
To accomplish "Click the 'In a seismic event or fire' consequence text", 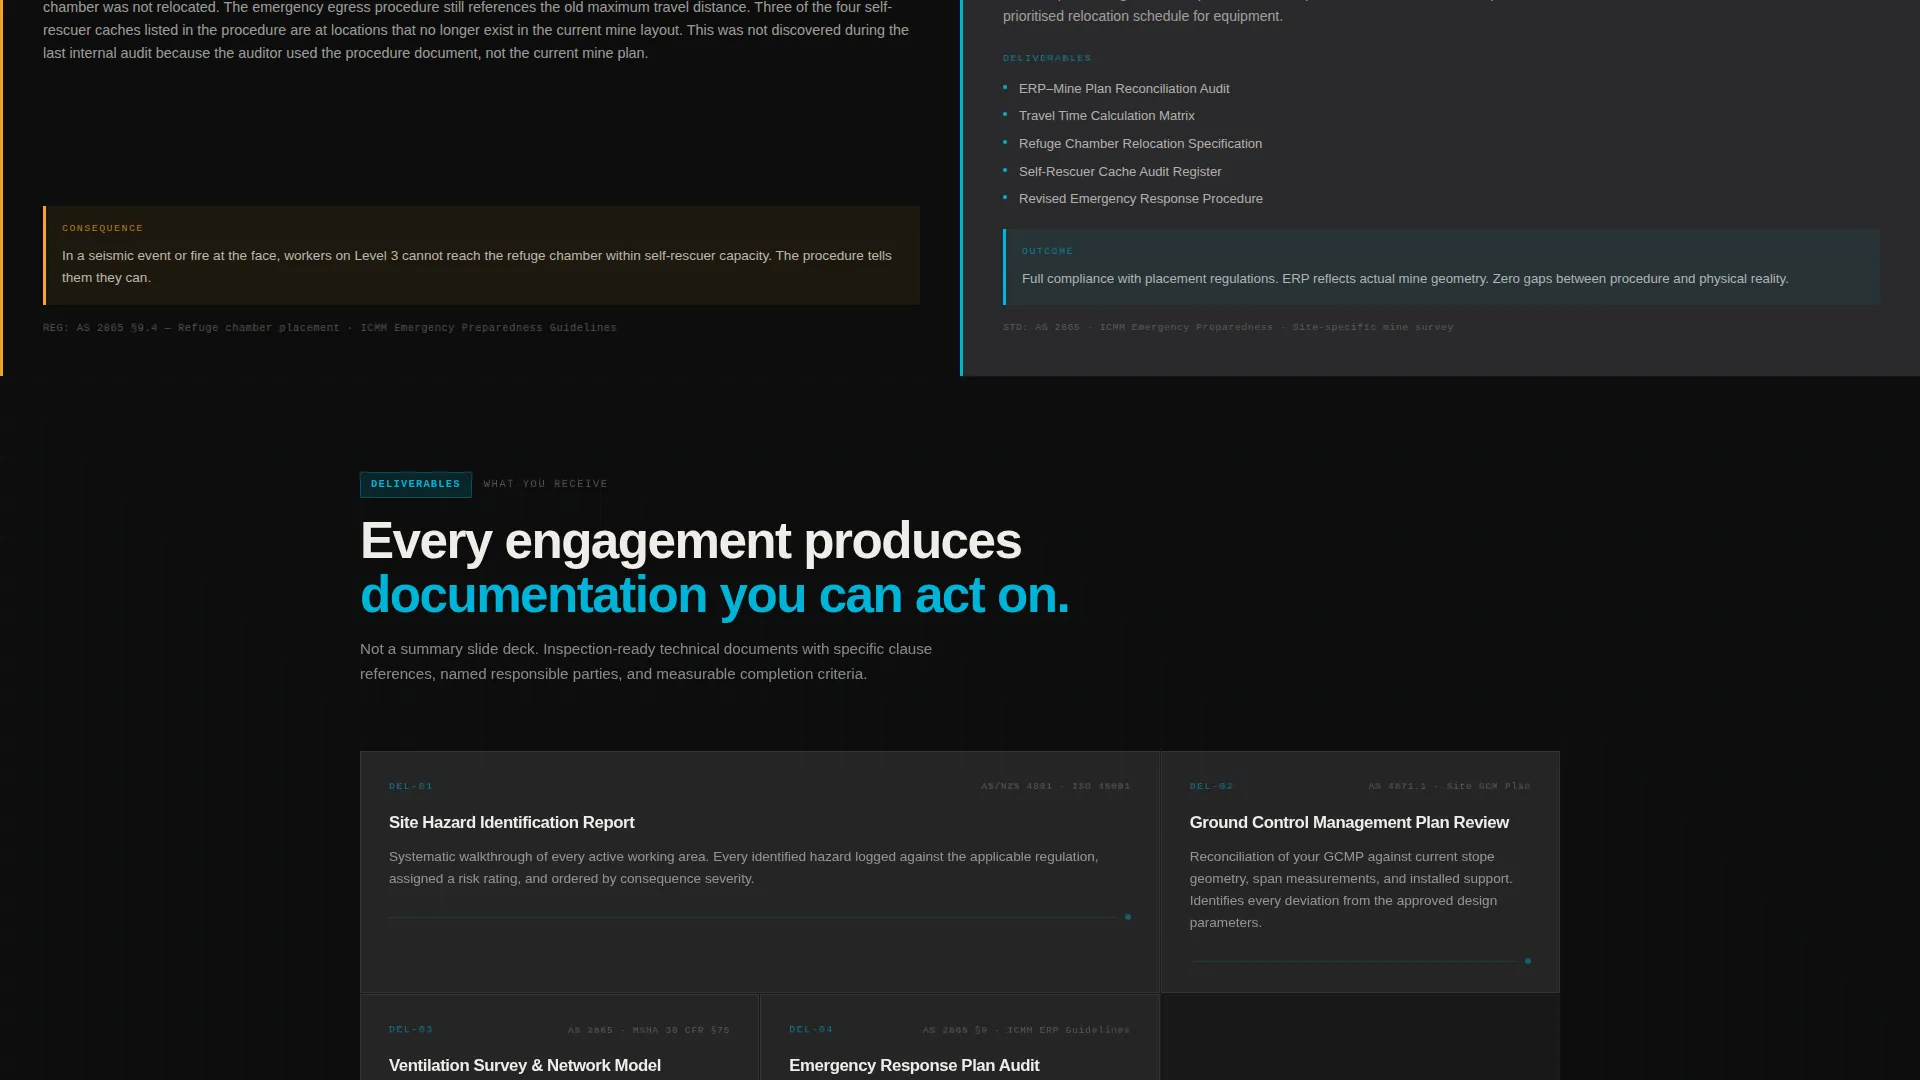I will (477, 267).
